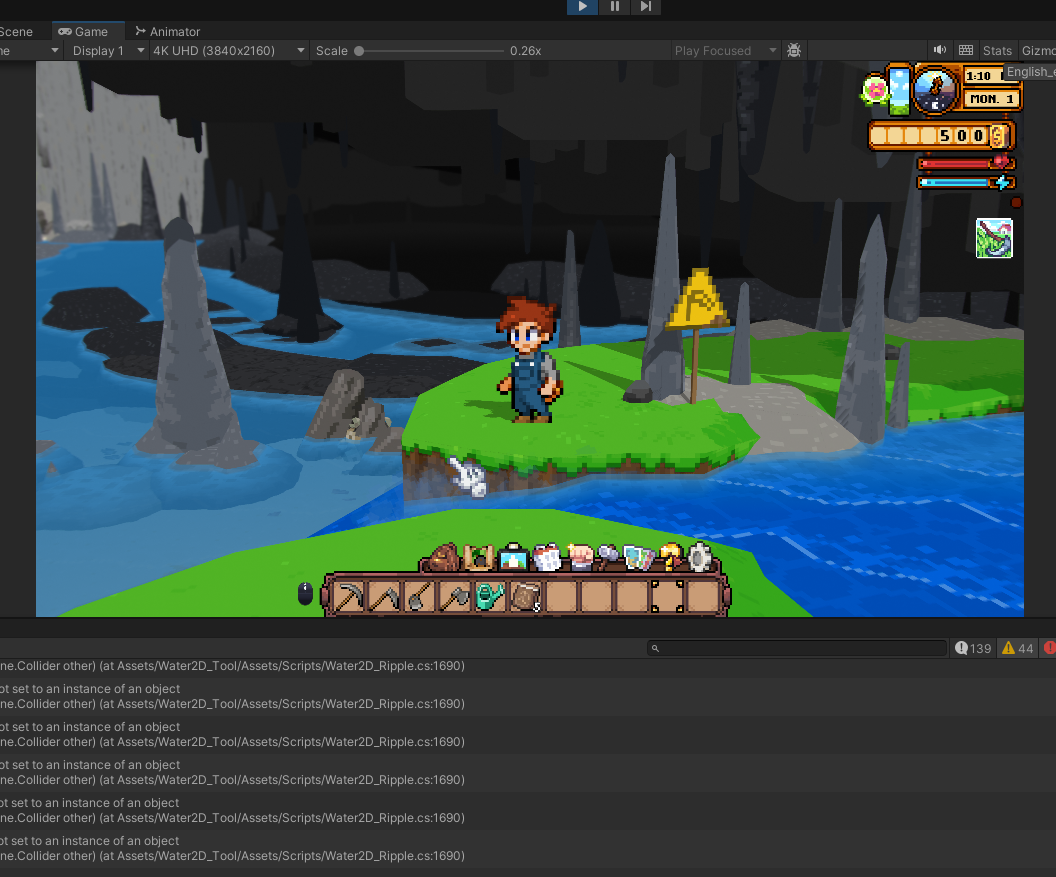
Task: Click the Stats button
Action: pyautogui.click(x=997, y=51)
